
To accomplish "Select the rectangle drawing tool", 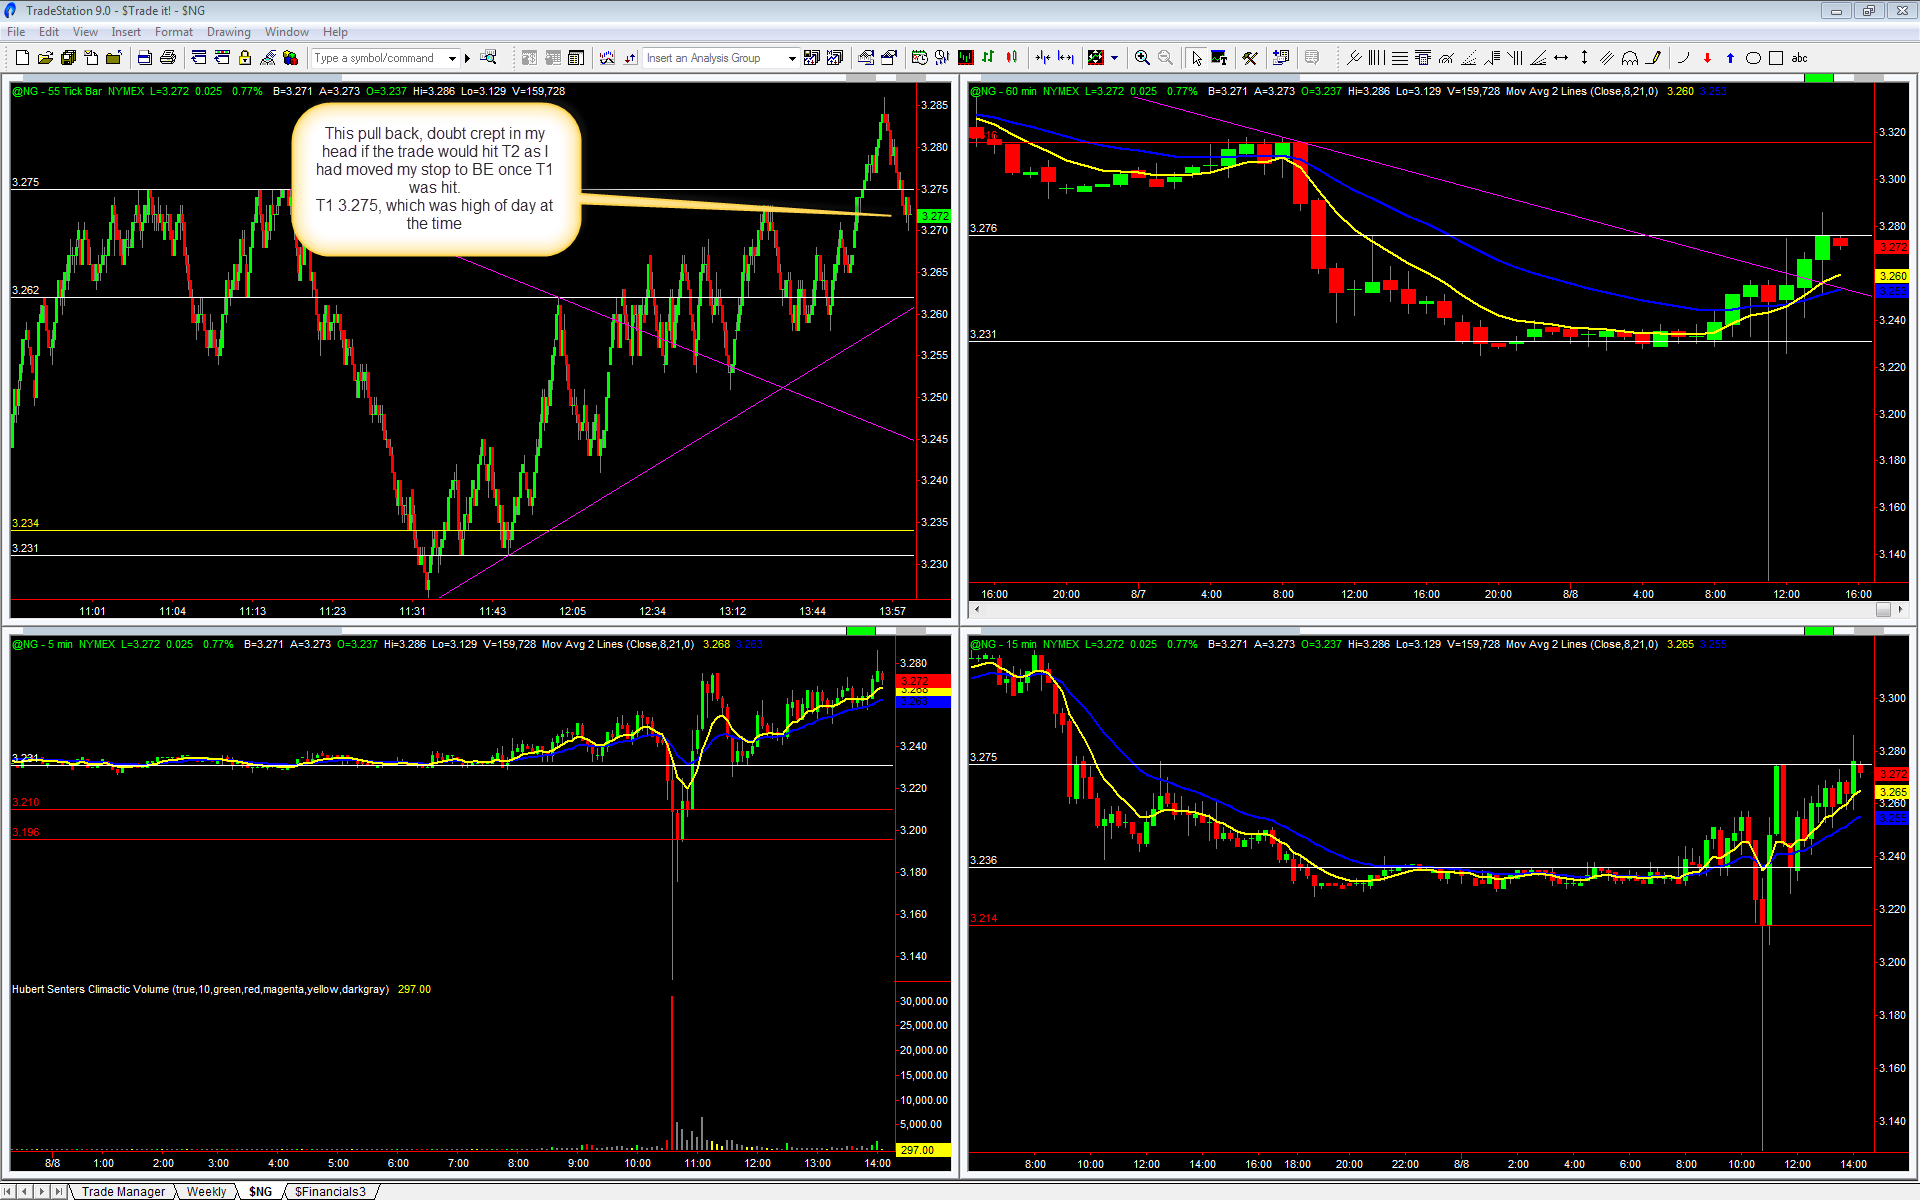I will (x=1776, y=58).
